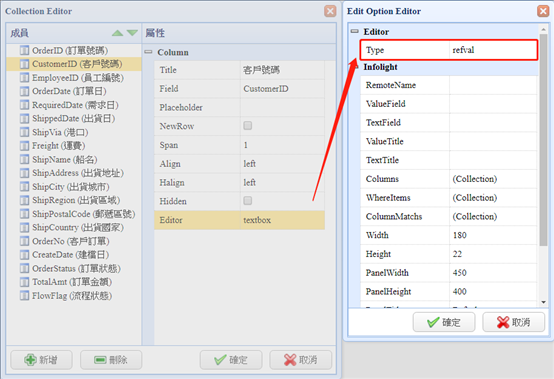This screenshot has height=379, width=554.
Task: Toggle the Hidden checkbox
Action: [x=248, y=201]
